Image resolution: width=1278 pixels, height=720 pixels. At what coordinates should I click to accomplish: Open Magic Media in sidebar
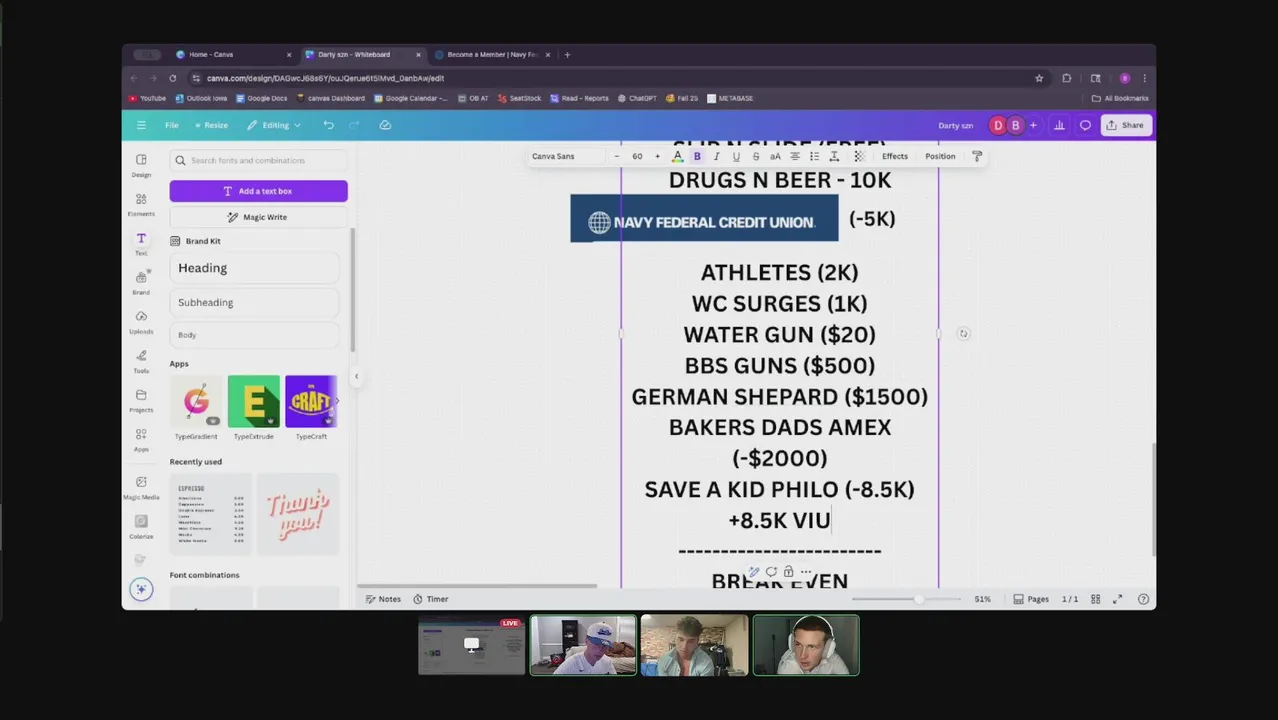[x=141, y=486]
